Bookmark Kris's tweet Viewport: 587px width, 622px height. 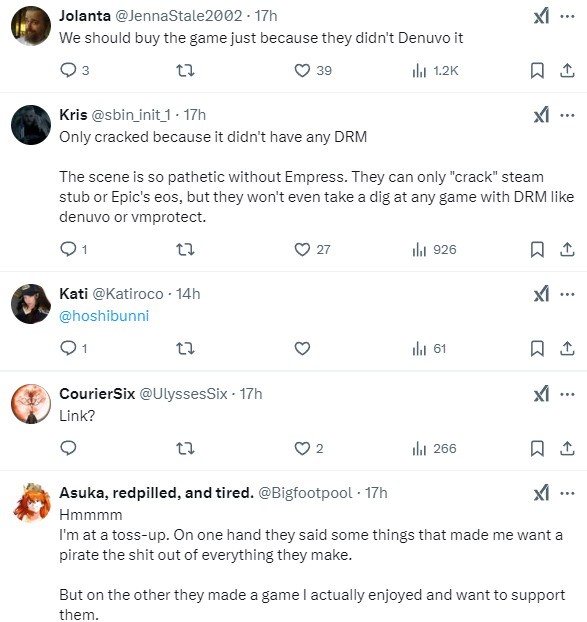[x=537, y=250]
